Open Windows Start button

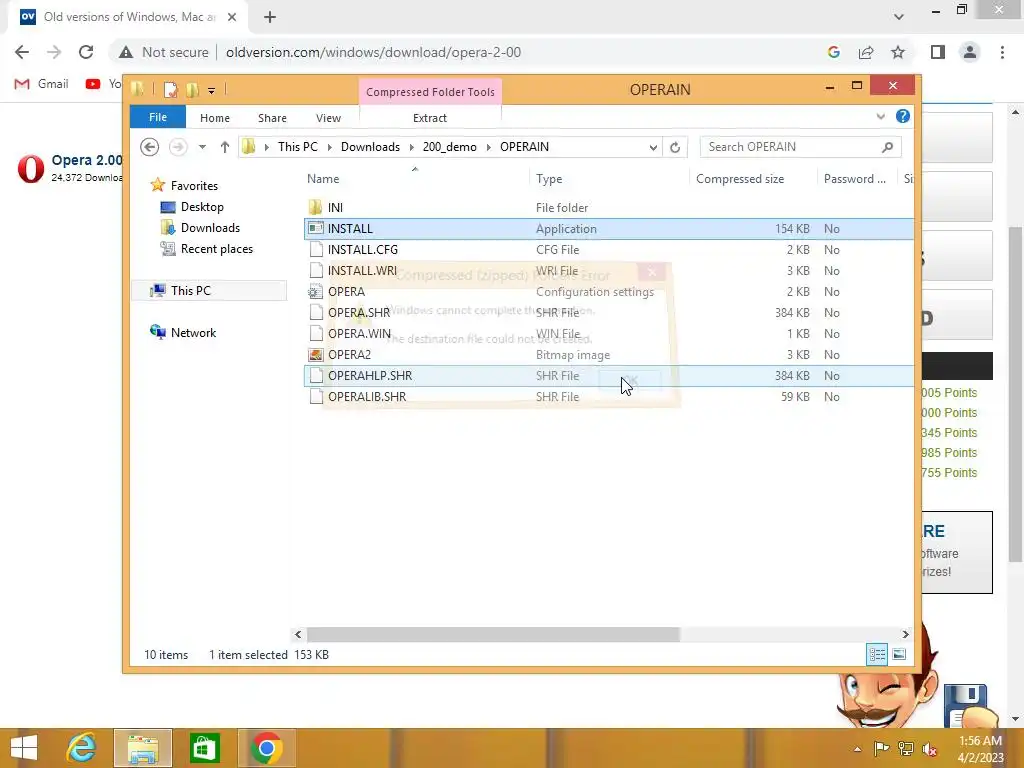(24, 748)
